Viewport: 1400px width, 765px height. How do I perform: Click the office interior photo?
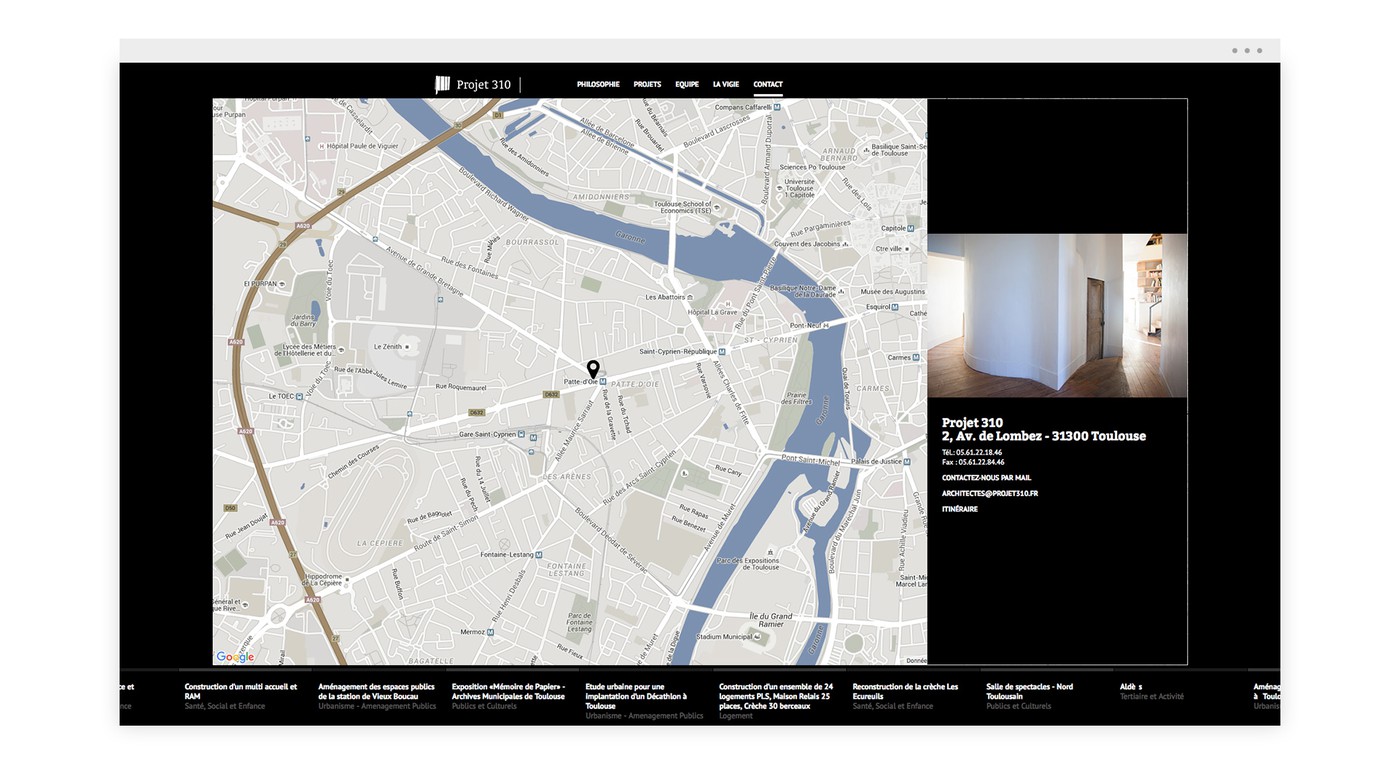pyautogui.click(x=1057, y=316)
